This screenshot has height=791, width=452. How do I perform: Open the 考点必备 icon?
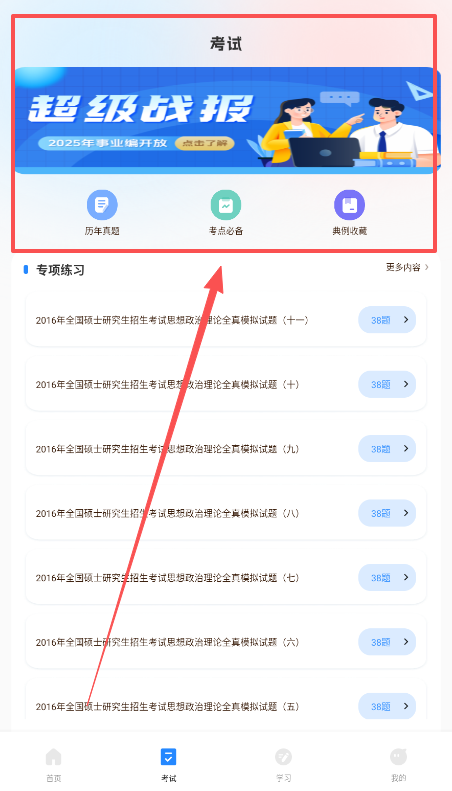tap(225, 205)
